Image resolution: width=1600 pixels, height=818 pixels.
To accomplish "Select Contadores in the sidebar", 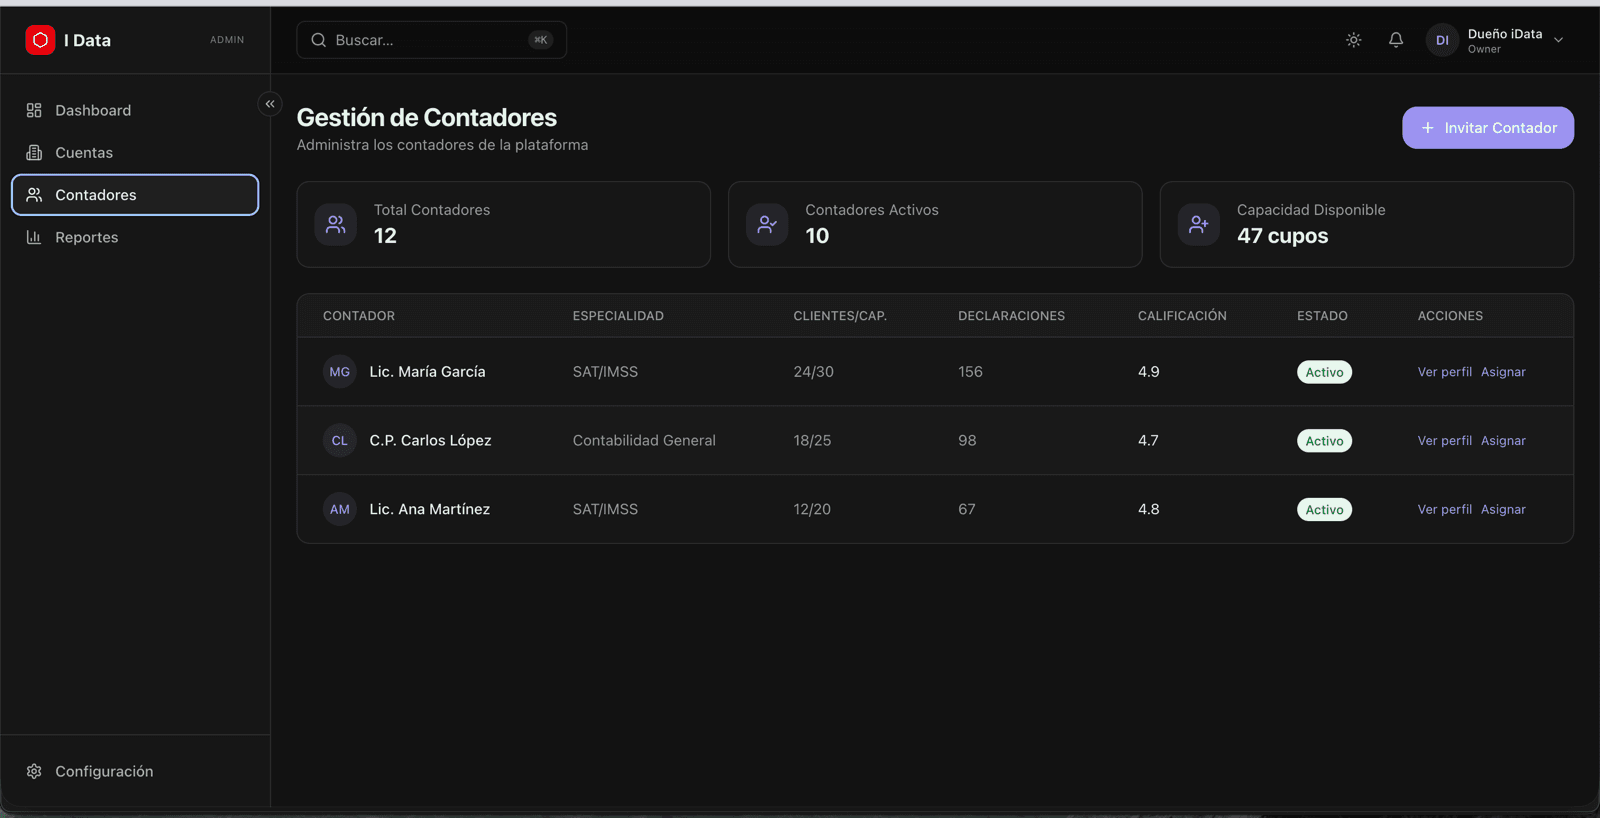I will 135,195.
